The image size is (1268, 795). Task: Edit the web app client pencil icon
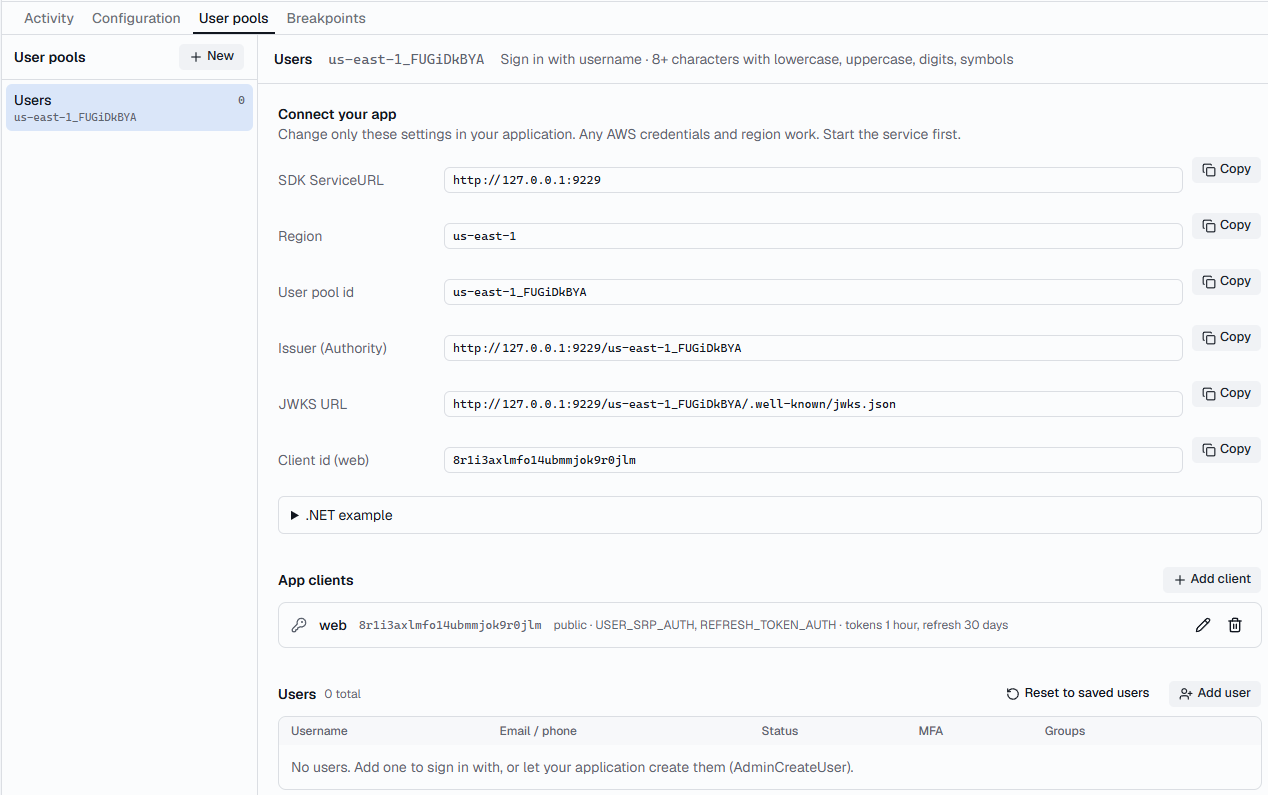pos(1203,625)
